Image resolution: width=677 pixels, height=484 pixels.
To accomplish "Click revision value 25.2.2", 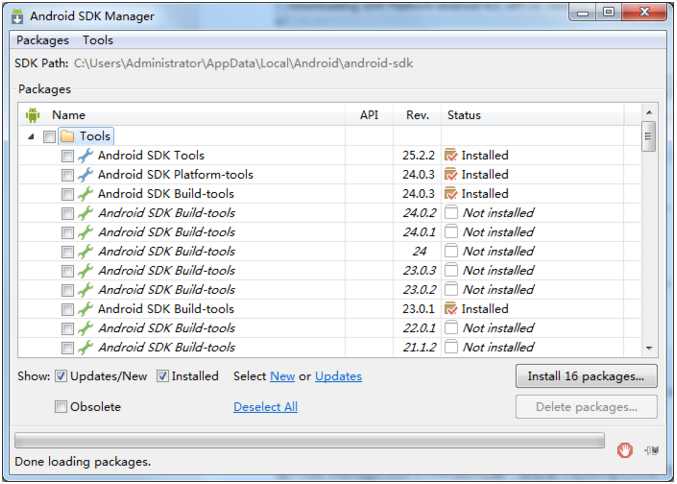I will click(x=418, y=155).
